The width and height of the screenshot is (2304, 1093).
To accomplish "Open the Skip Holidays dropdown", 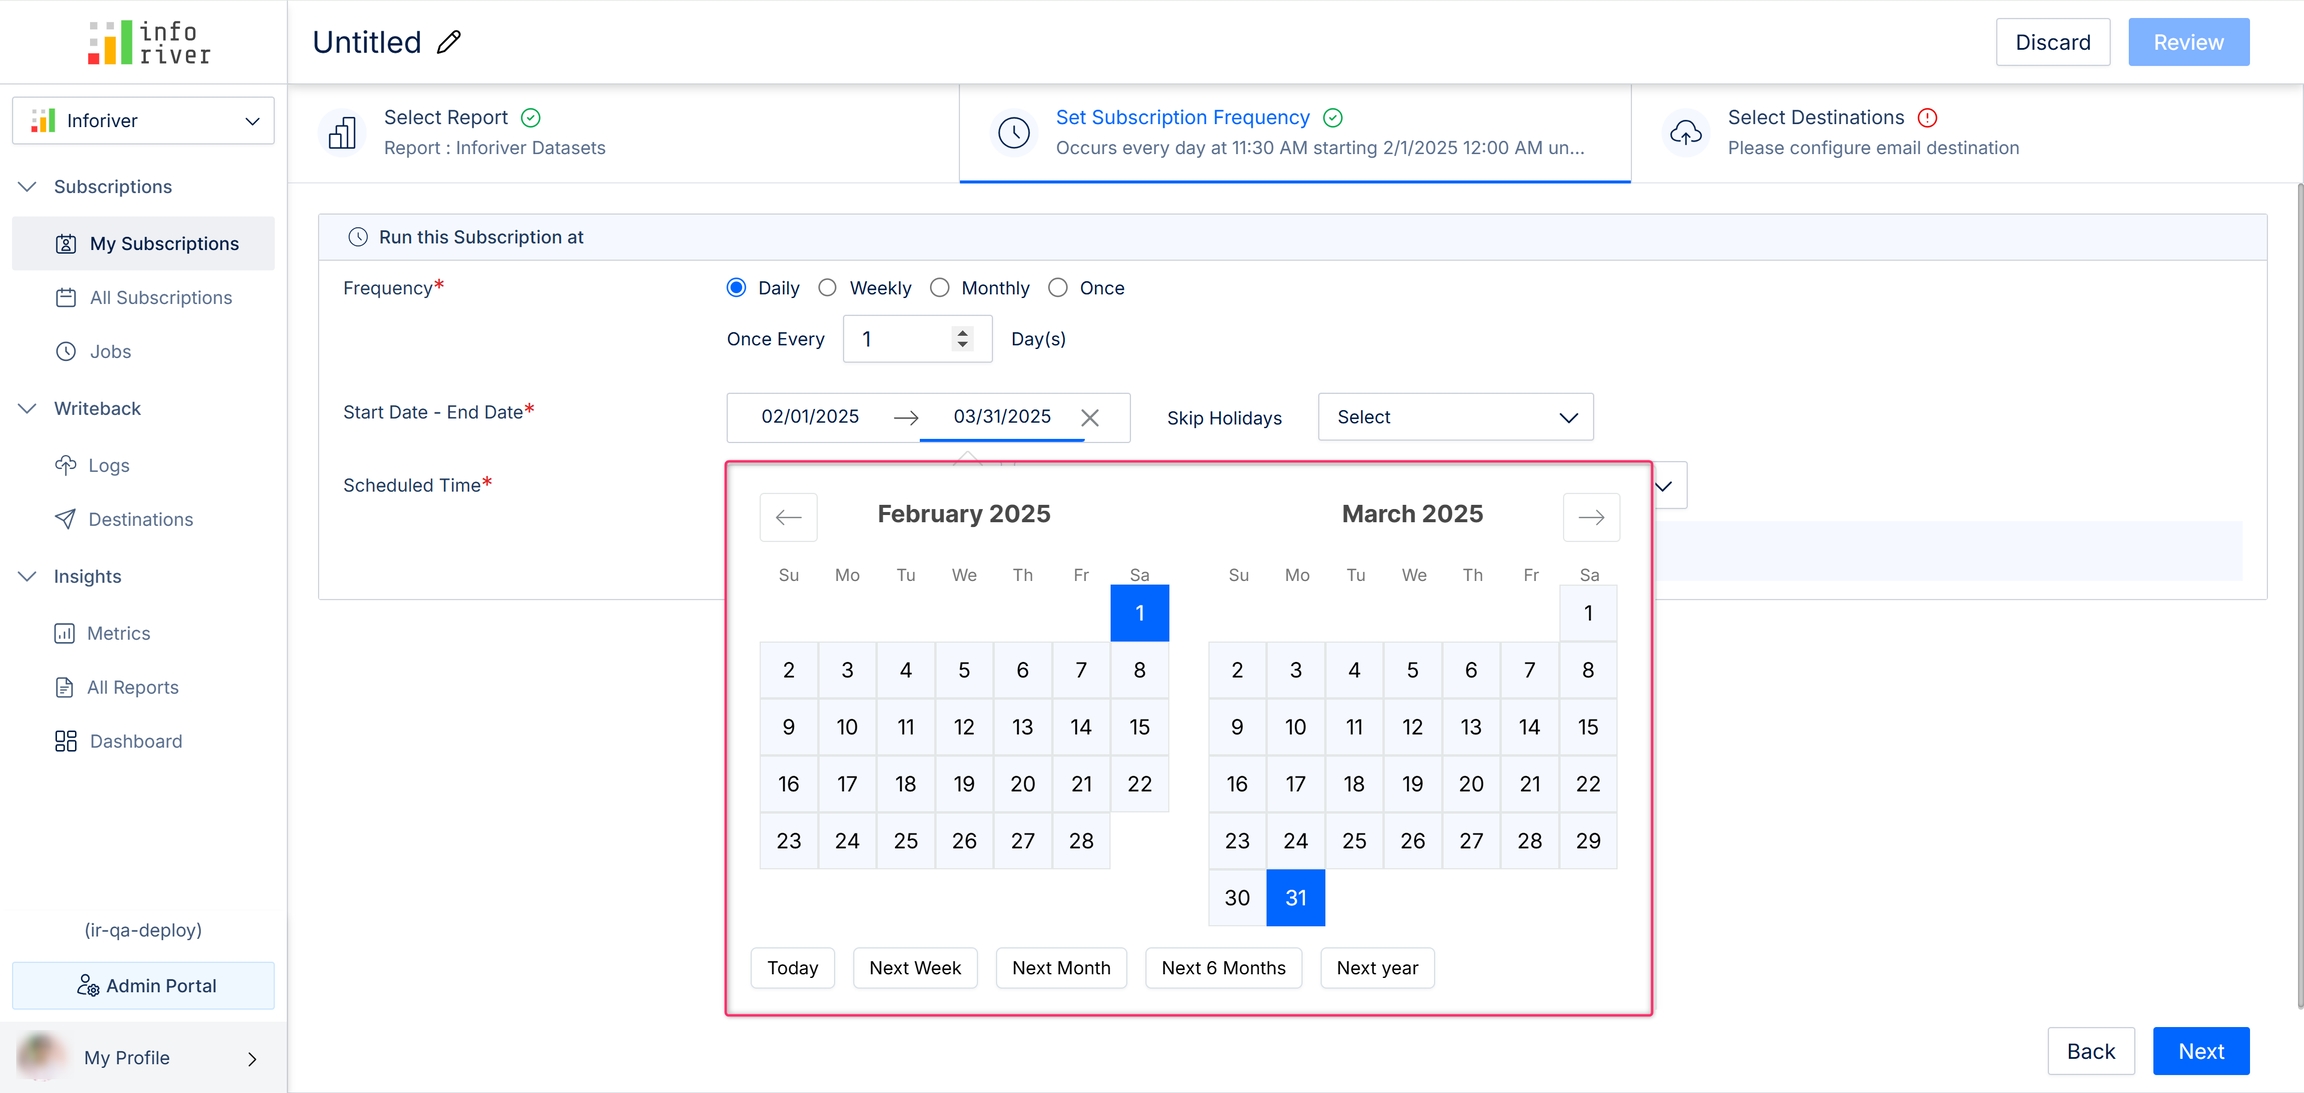I will [x=1455, y=417].
